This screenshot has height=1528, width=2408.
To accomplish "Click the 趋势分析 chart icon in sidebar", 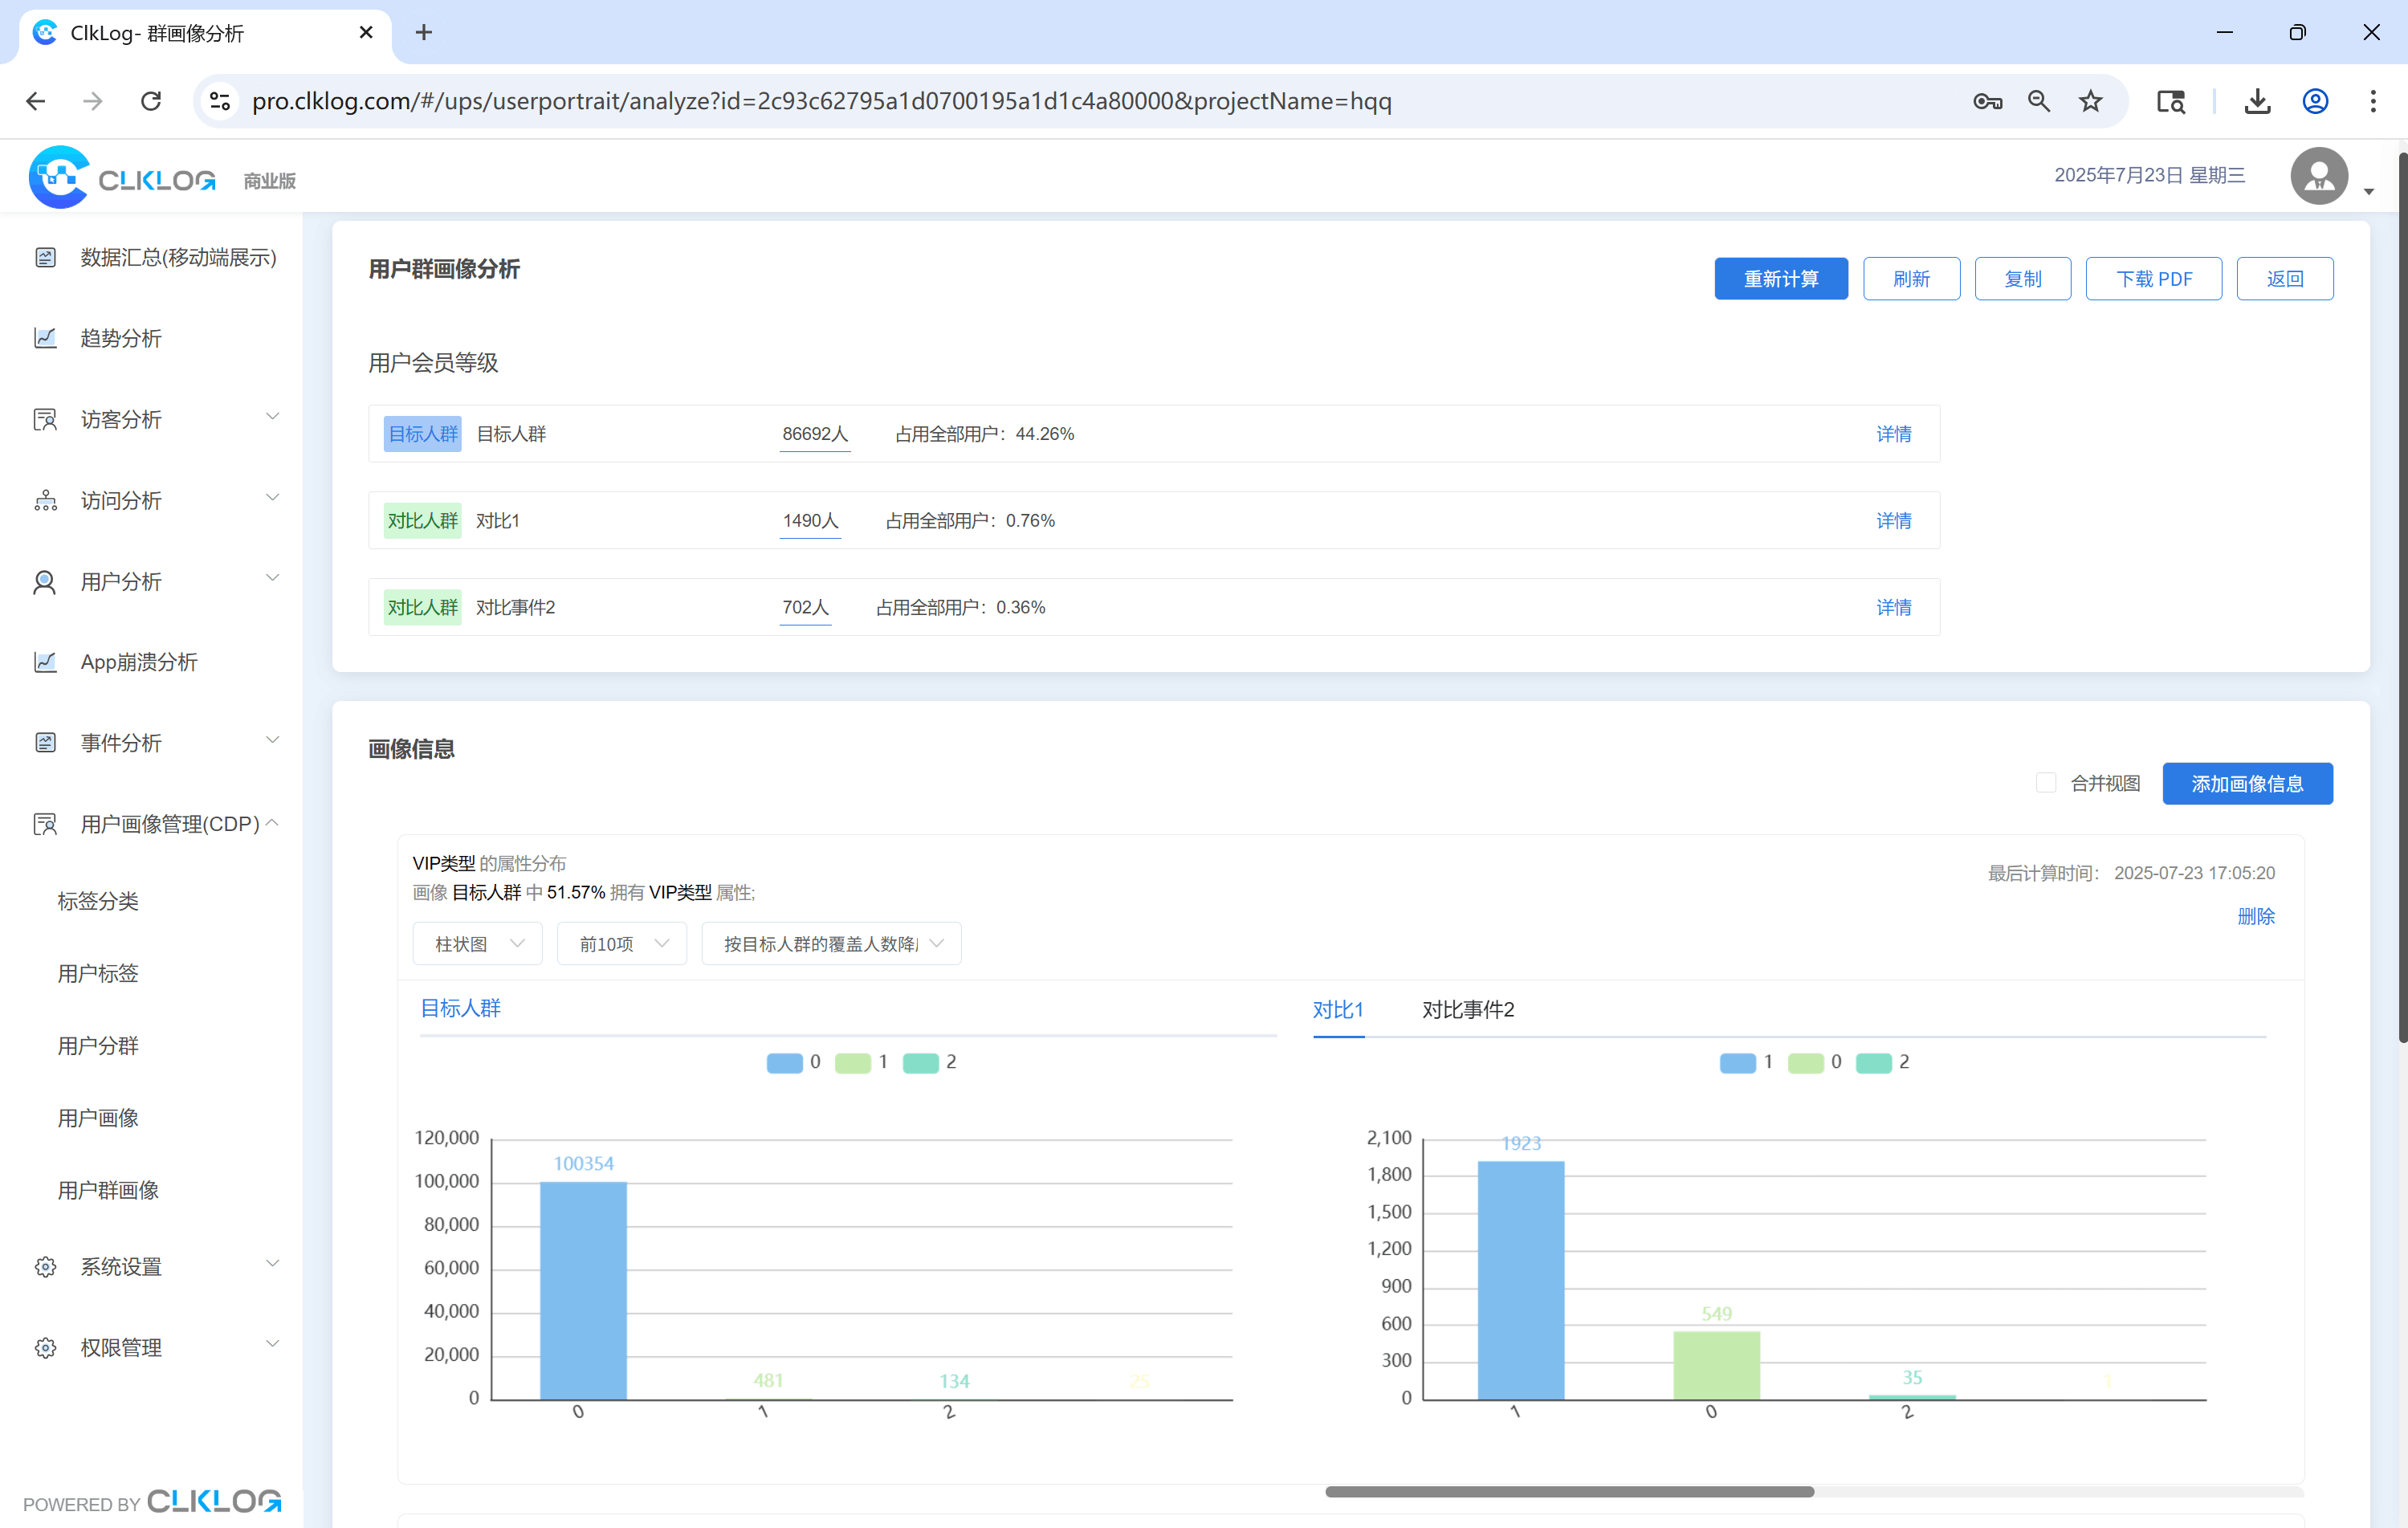I will [45, 338].
